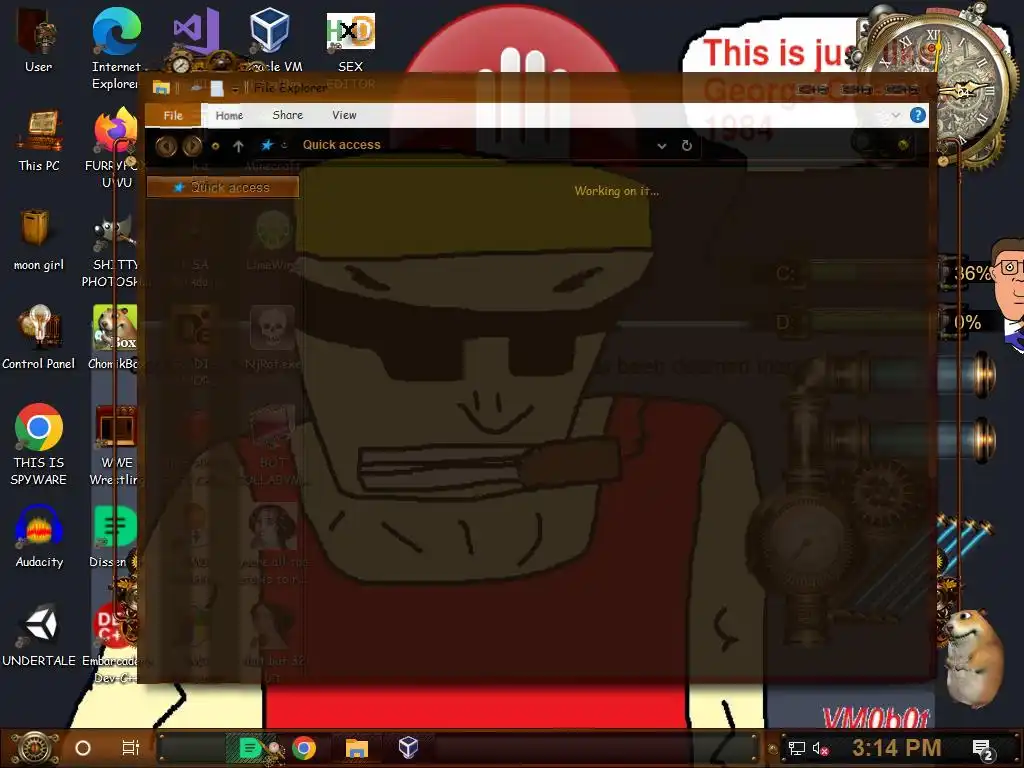Open the File tab in File Explorer
1024x768 pixels.
click(x=173, y=116)
